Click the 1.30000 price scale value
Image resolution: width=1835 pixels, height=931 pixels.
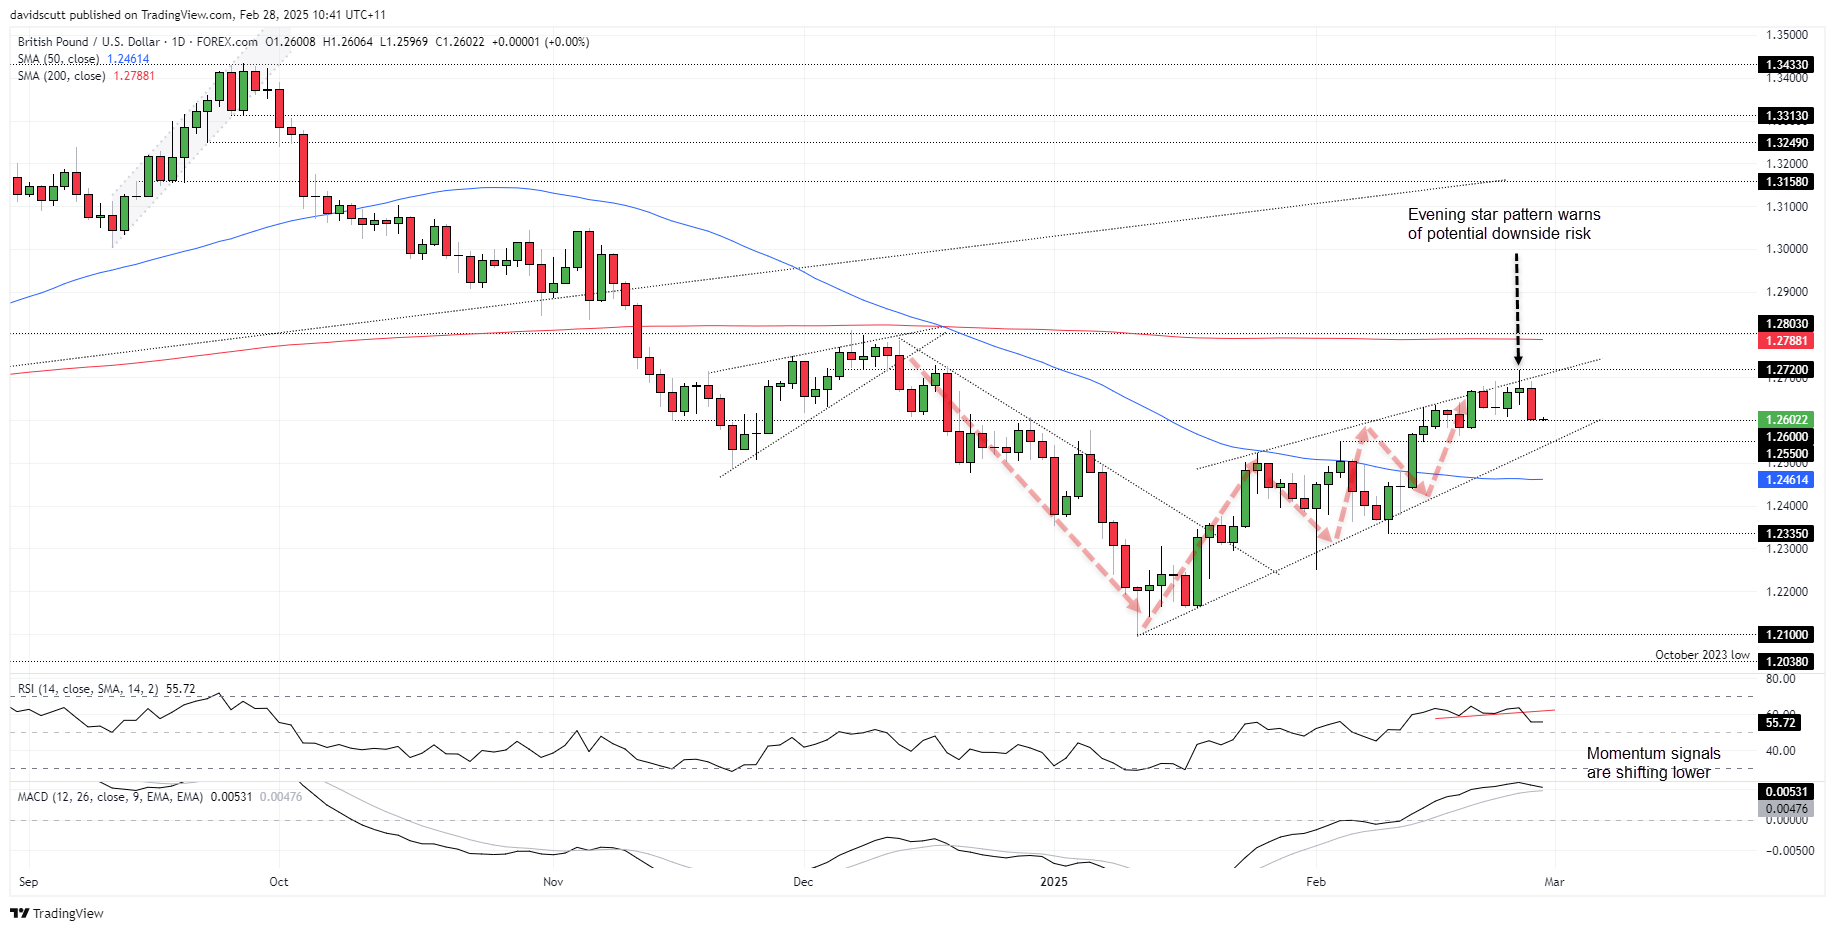(x=1787, y=249)
